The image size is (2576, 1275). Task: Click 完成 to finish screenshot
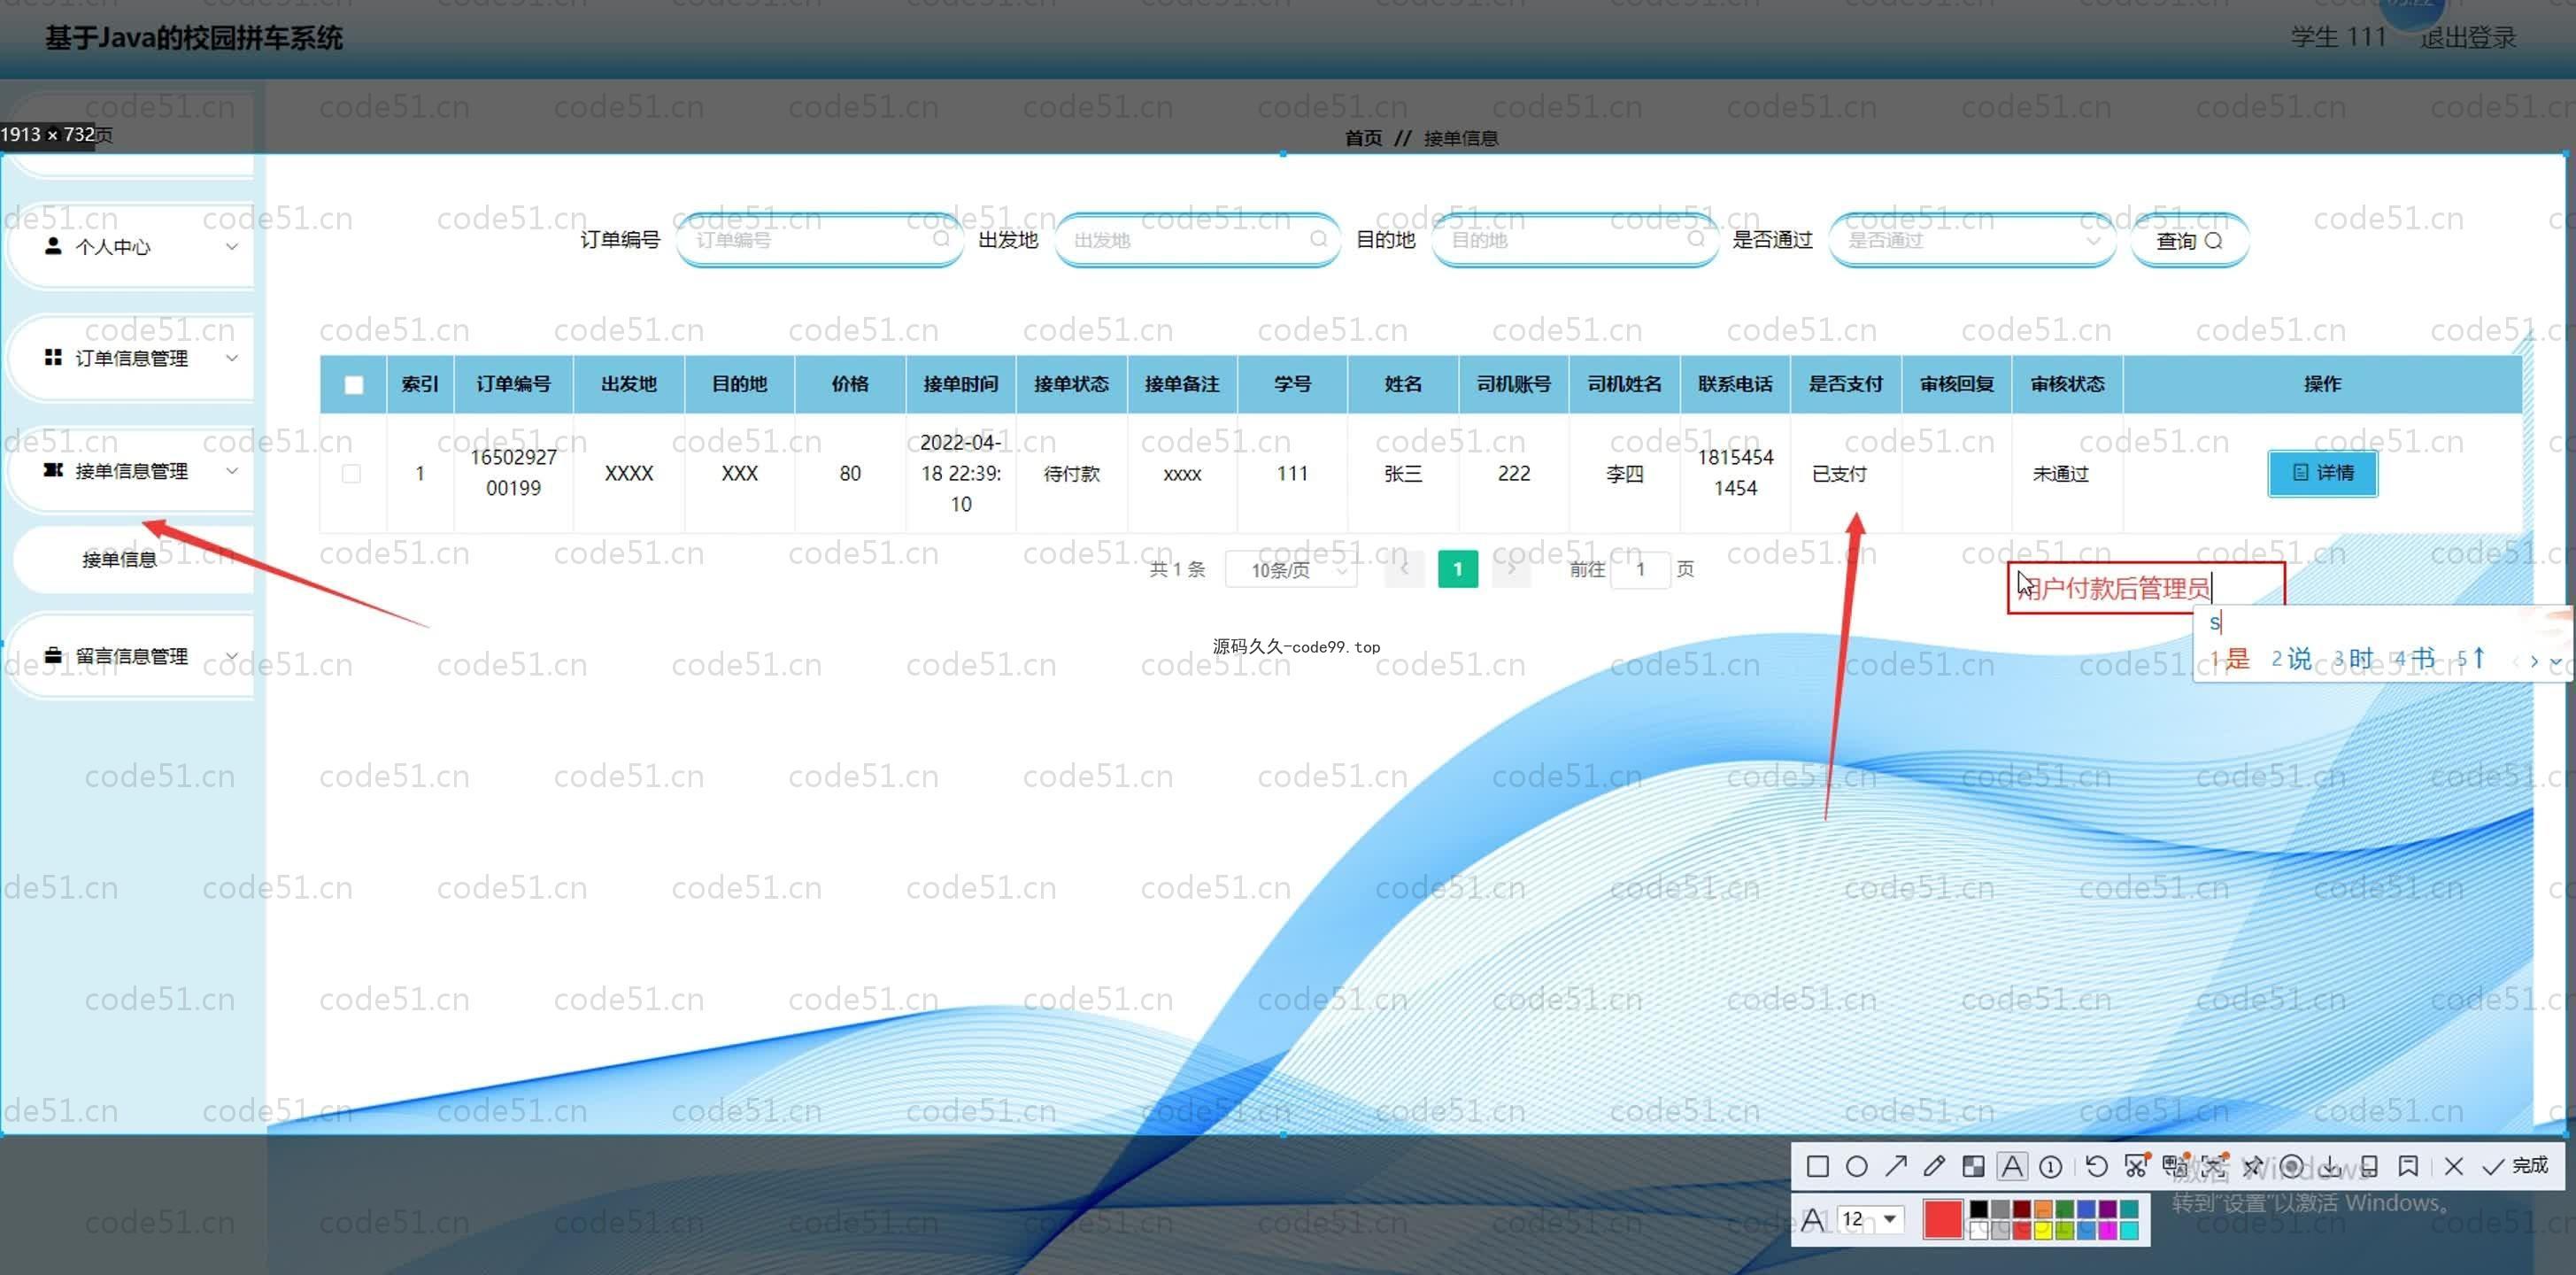(2516, 1166)
